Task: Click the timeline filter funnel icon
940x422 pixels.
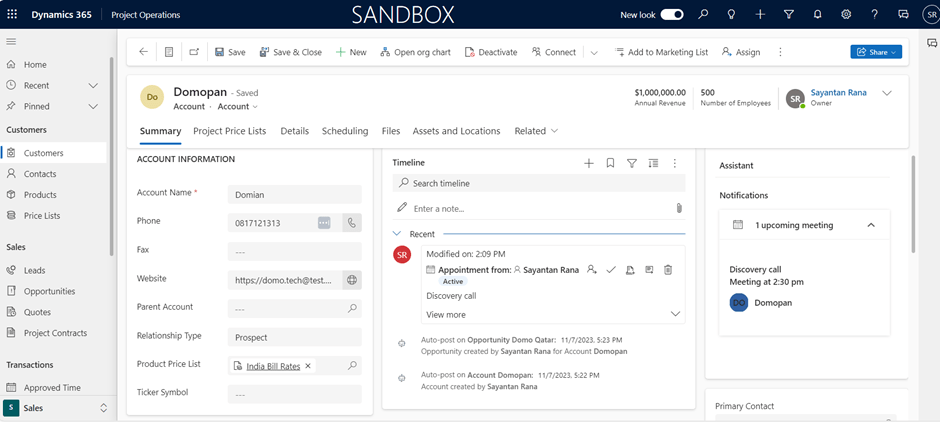Action: [632, 163]
